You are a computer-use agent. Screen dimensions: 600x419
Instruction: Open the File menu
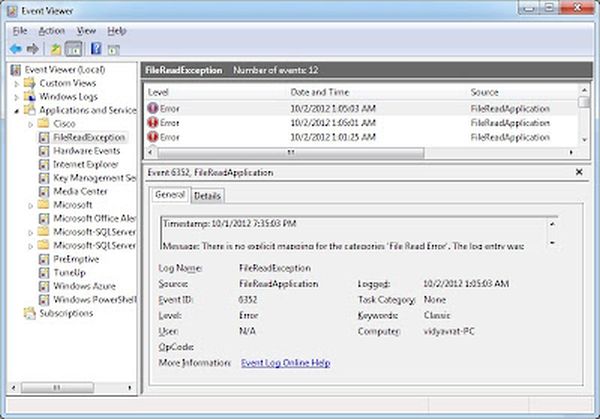[20, 31]
